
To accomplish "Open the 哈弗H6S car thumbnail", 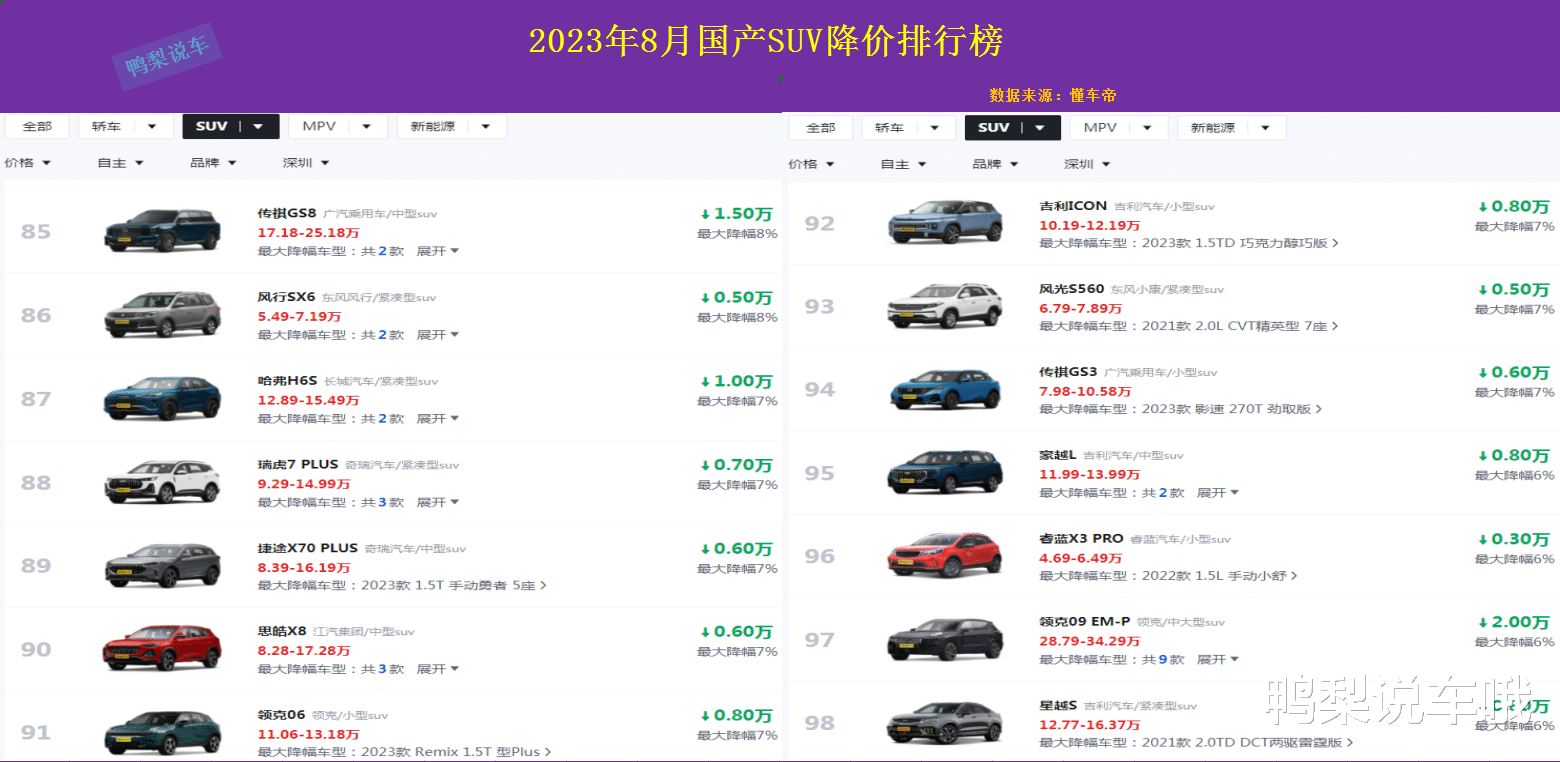I will pyautogui.click(x=162, y=399).
